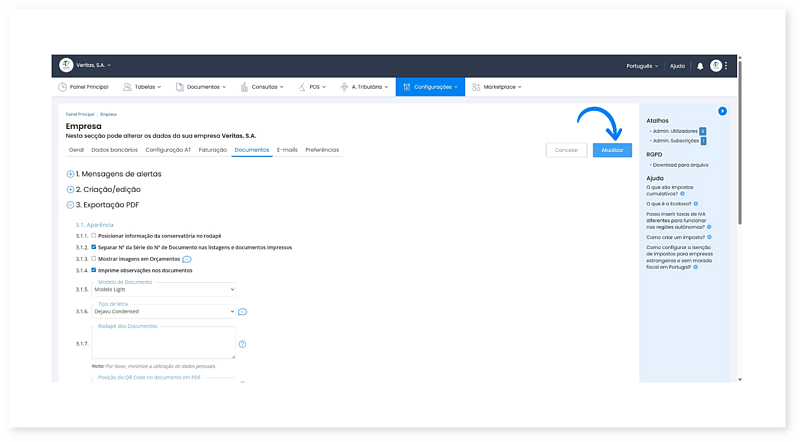Viewport: 800px width, 442px height.
Task: Click comment icon beside Mostrar imagens em Orçamentos
Action: (187, 259)
